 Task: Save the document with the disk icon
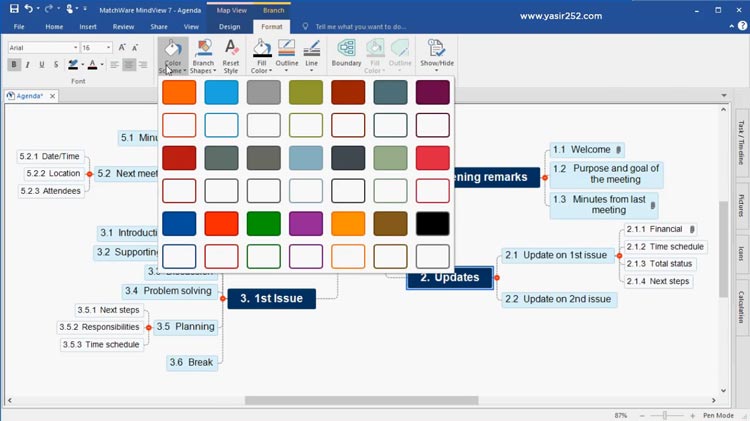[x=14, y=9]
